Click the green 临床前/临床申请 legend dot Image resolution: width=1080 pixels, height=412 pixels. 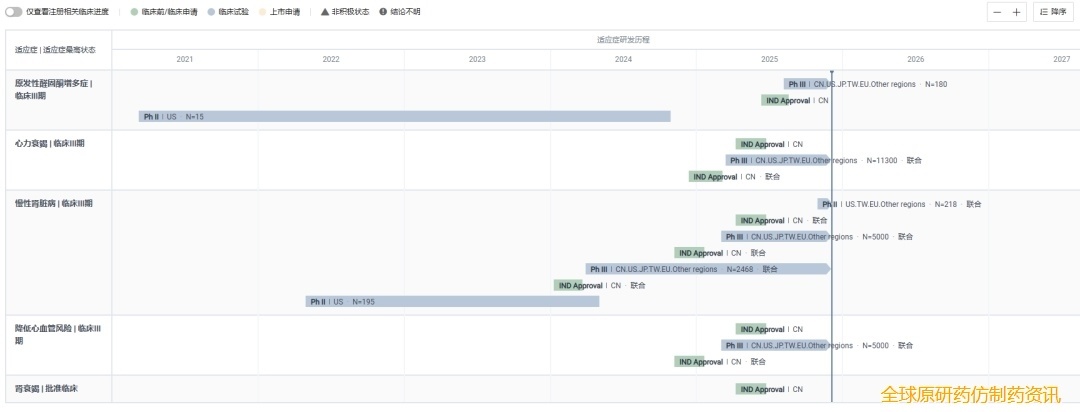click(134, 12)
